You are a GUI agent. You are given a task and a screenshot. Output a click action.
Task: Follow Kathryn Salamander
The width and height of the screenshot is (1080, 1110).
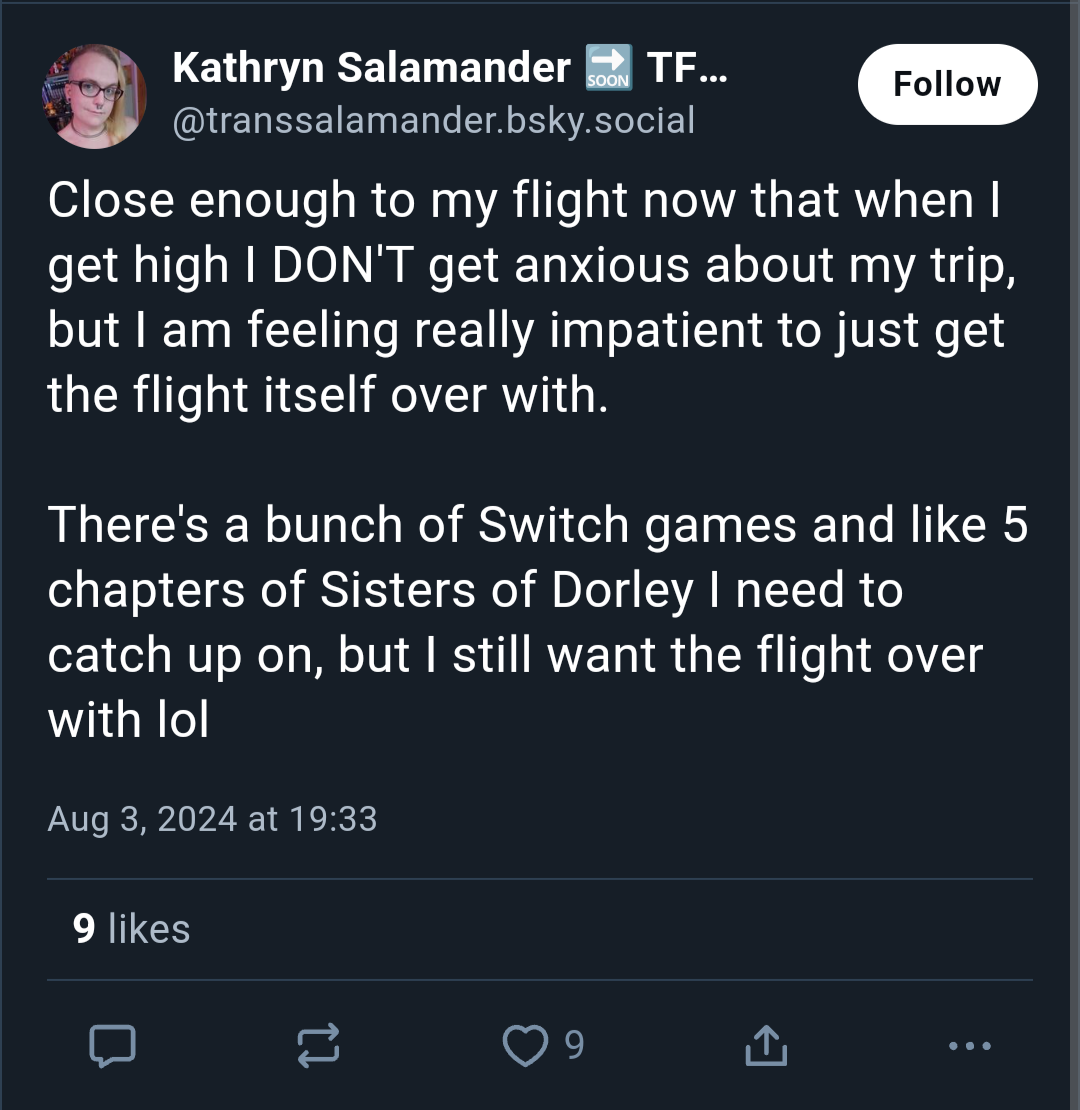[948, 84]
